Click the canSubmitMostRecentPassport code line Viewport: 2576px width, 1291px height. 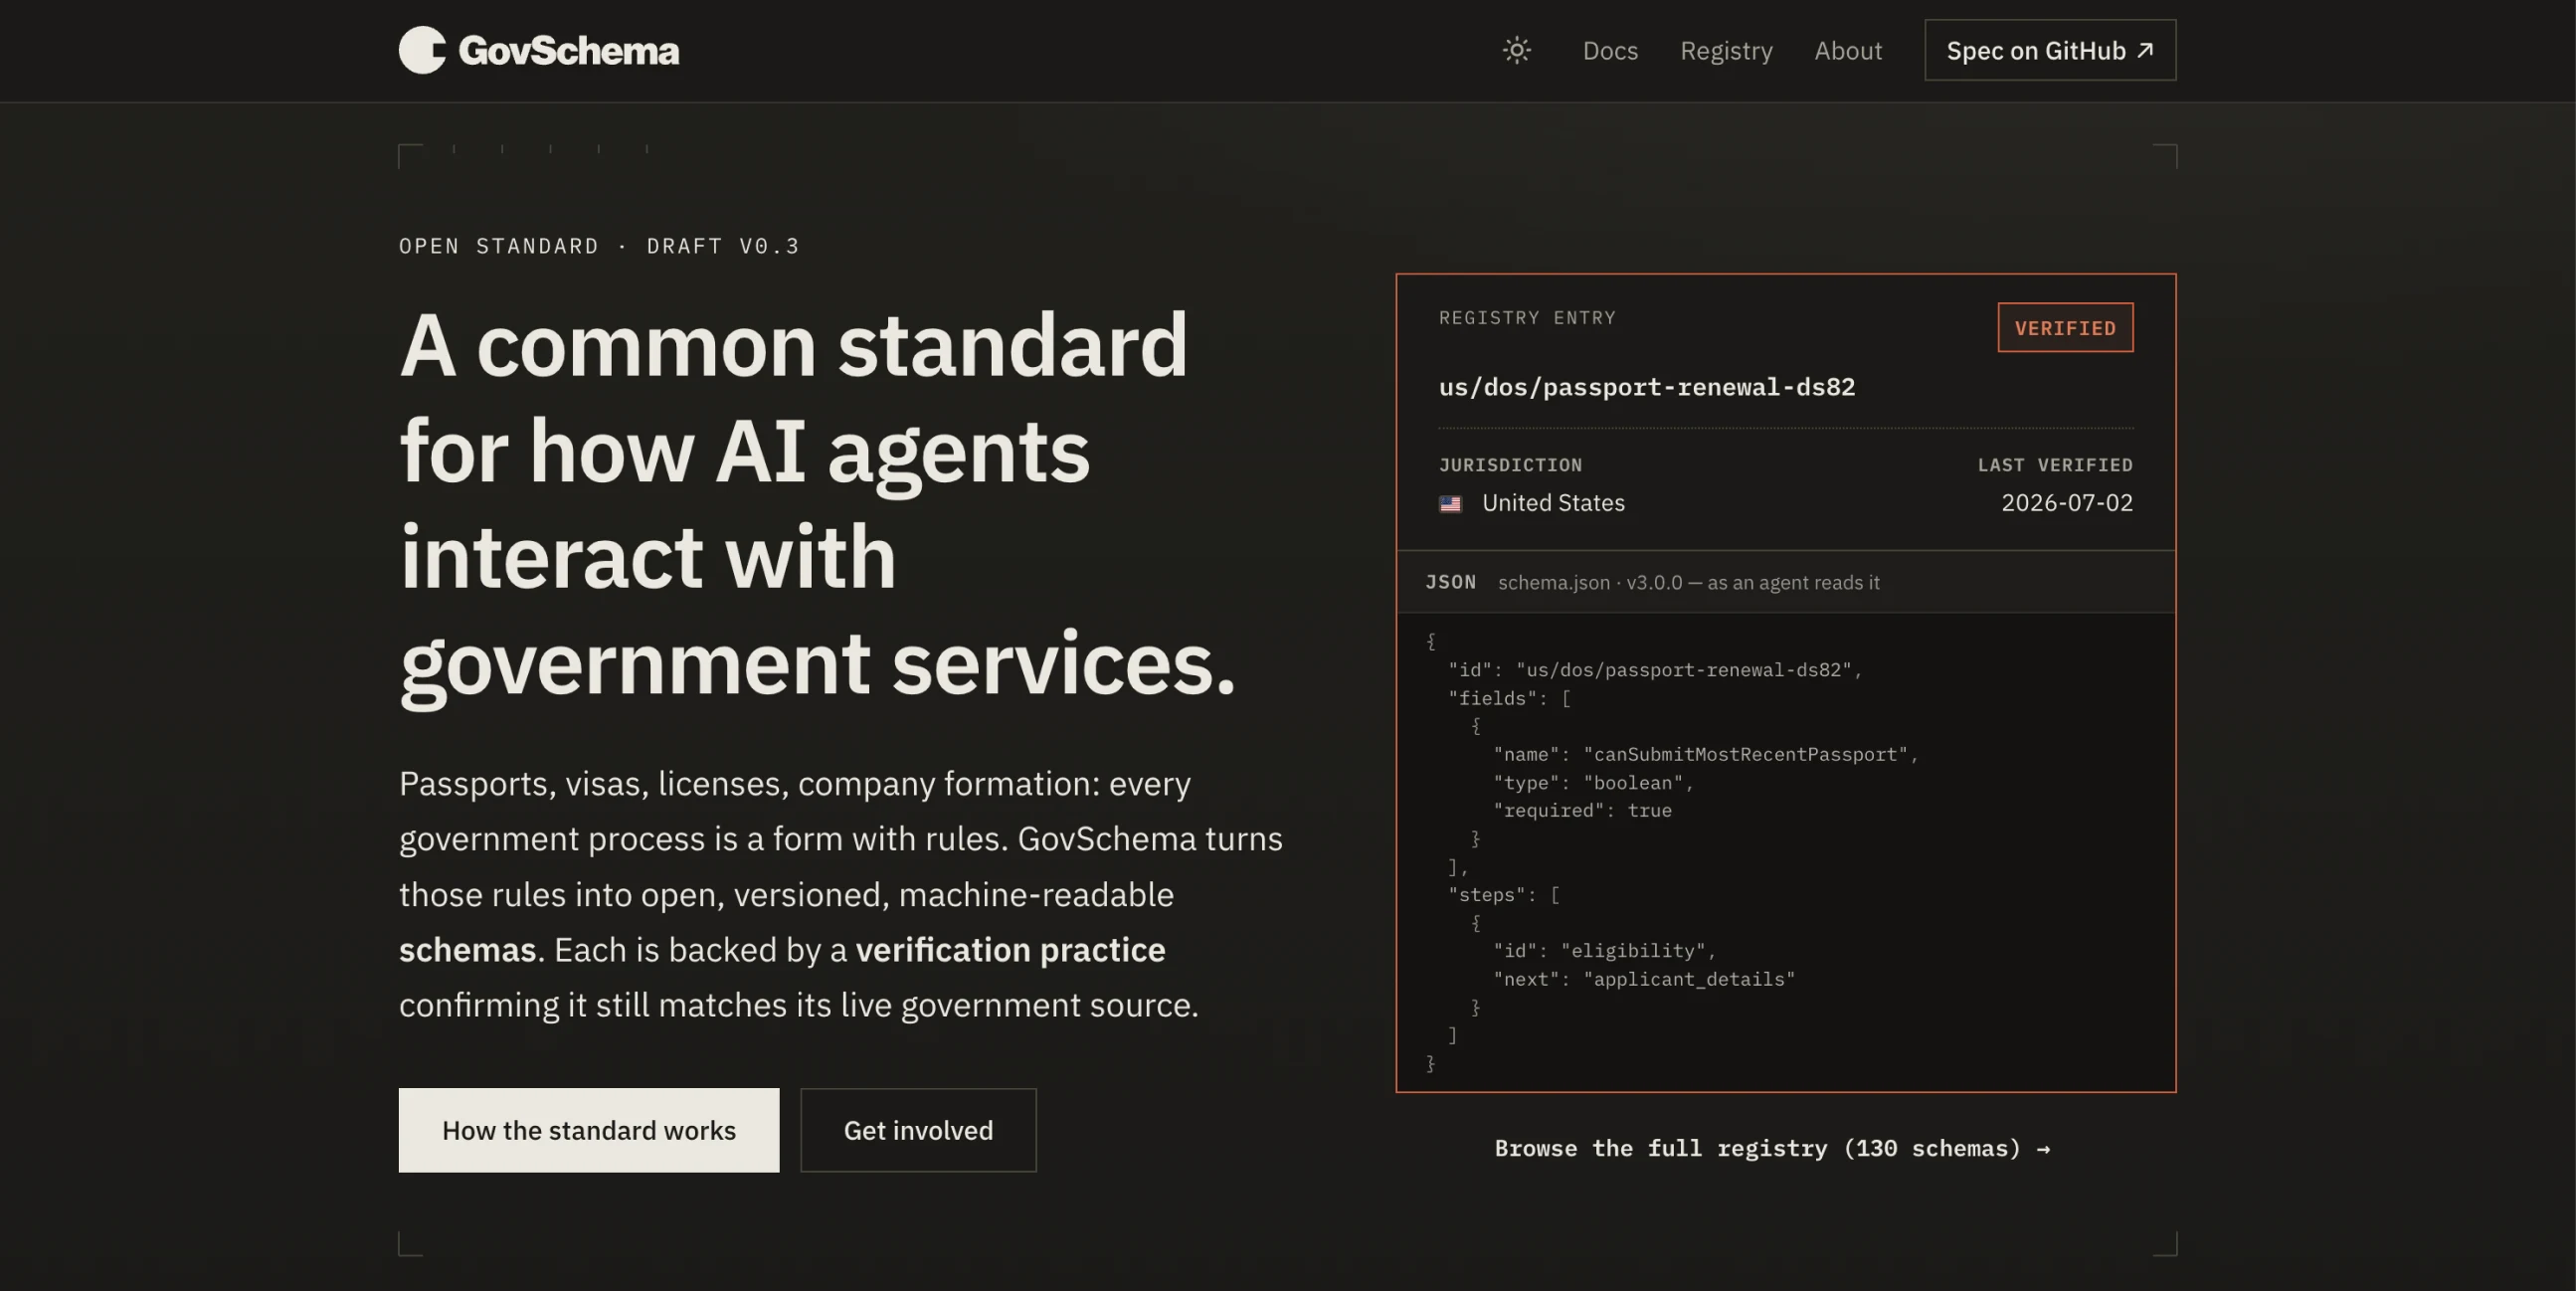[x=1706, y=755]
